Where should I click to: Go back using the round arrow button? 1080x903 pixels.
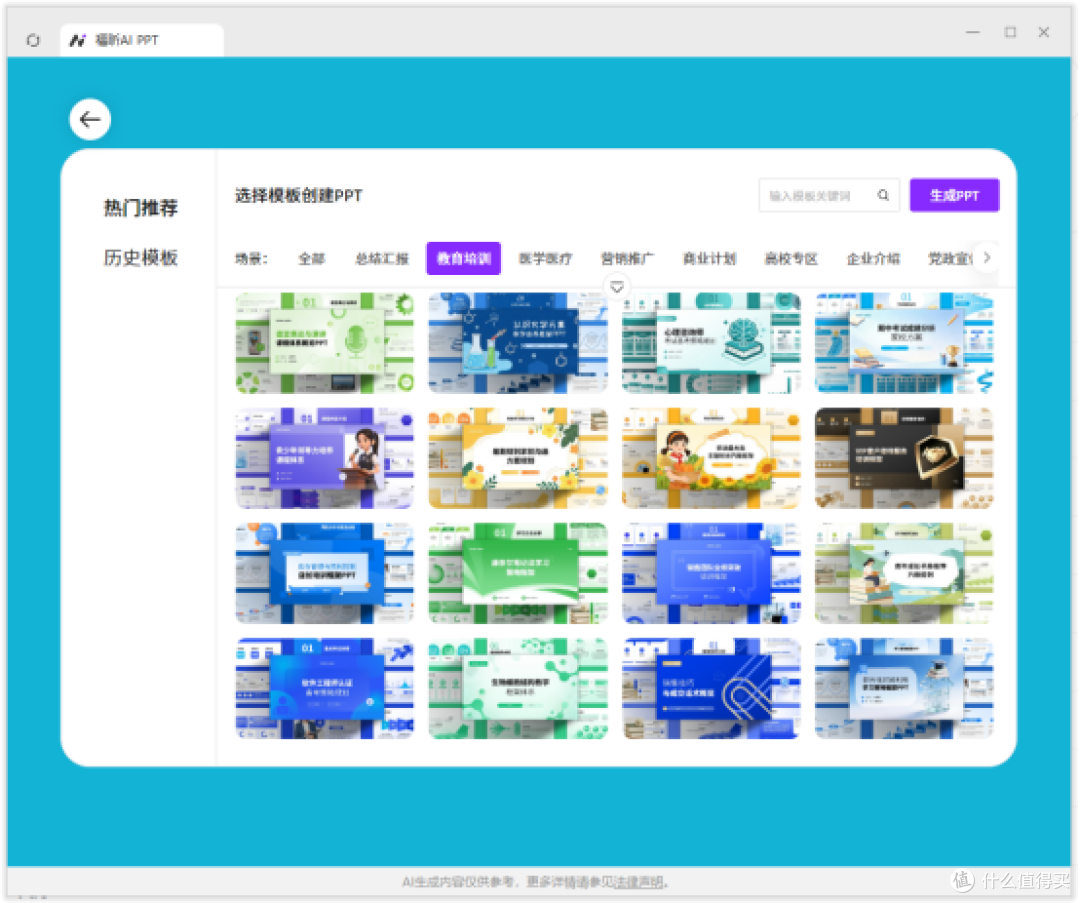[90, 120]
